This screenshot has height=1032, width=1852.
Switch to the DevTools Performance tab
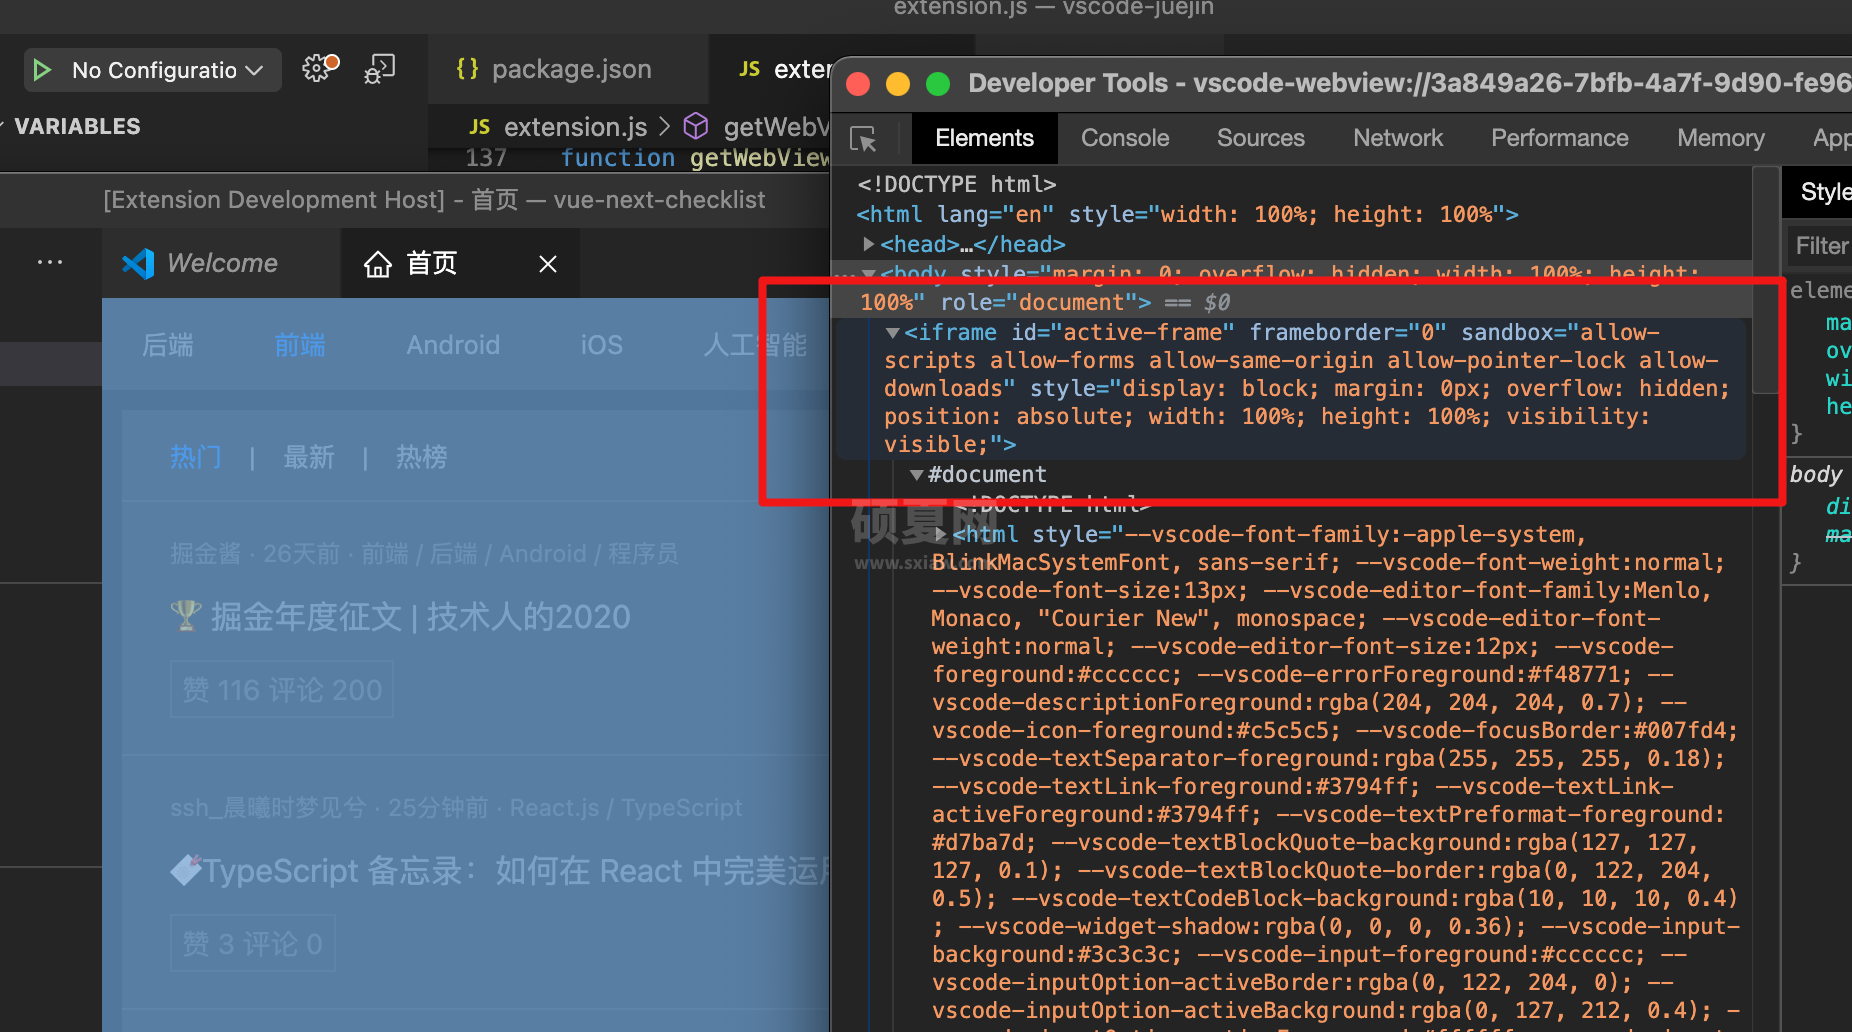[x=1560, y=138]
